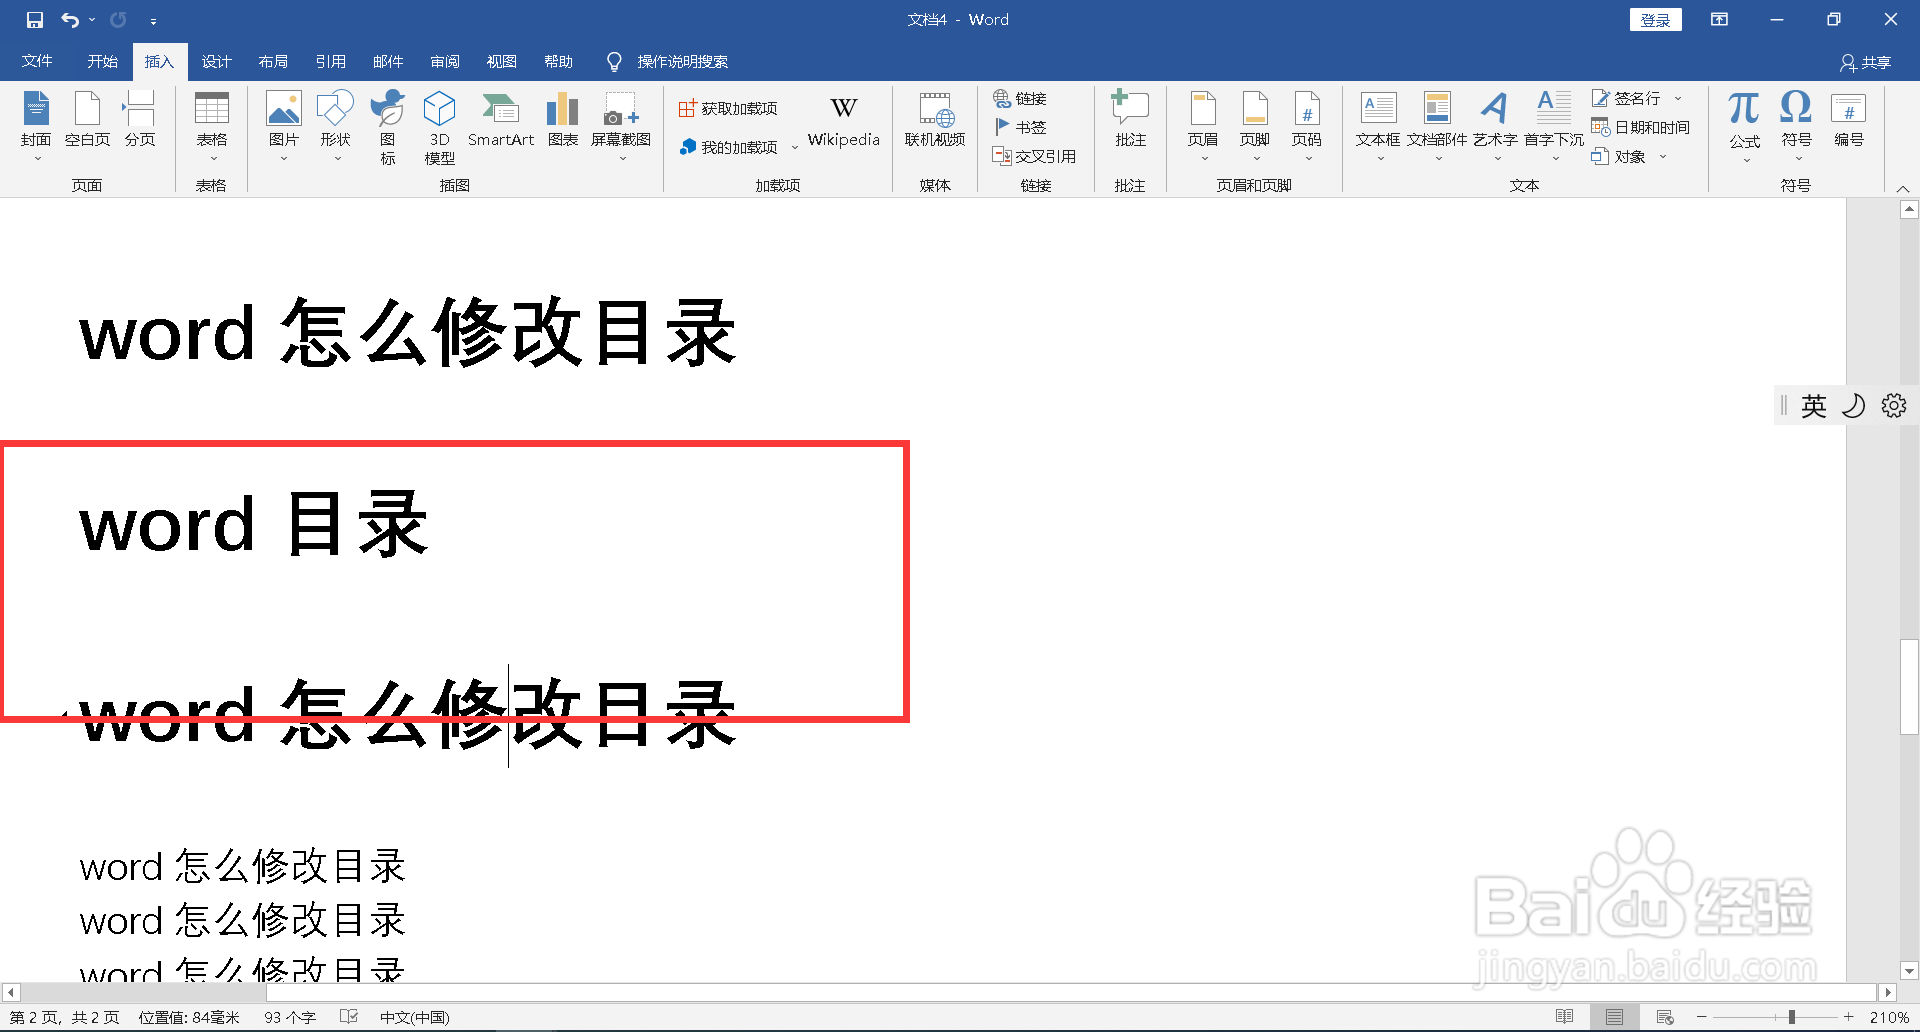Viewport: 1920px width, 1032px height.
Task: Open the File (文件) tab
Action: (x=37, y=61)
